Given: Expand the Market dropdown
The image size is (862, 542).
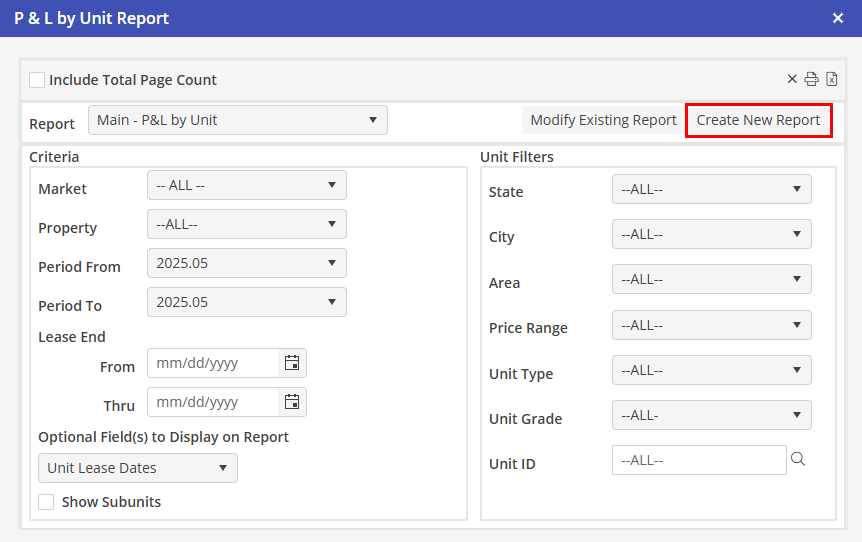Looking at the screenshot, I should pos(246,185).
